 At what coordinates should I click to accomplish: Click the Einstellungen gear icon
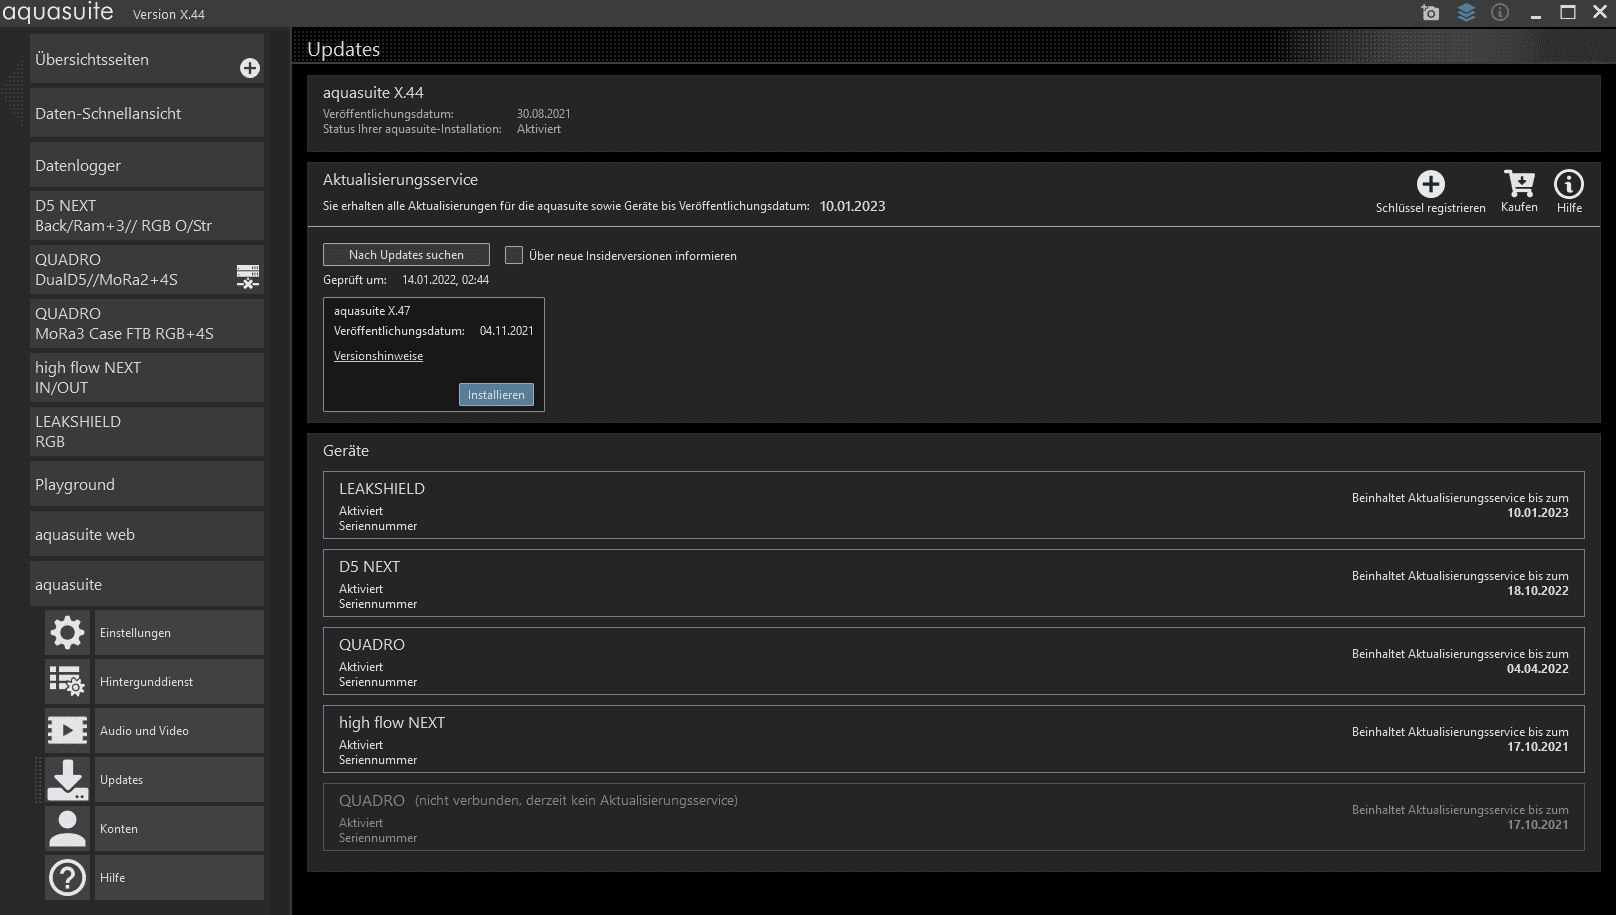click(68, 633)
